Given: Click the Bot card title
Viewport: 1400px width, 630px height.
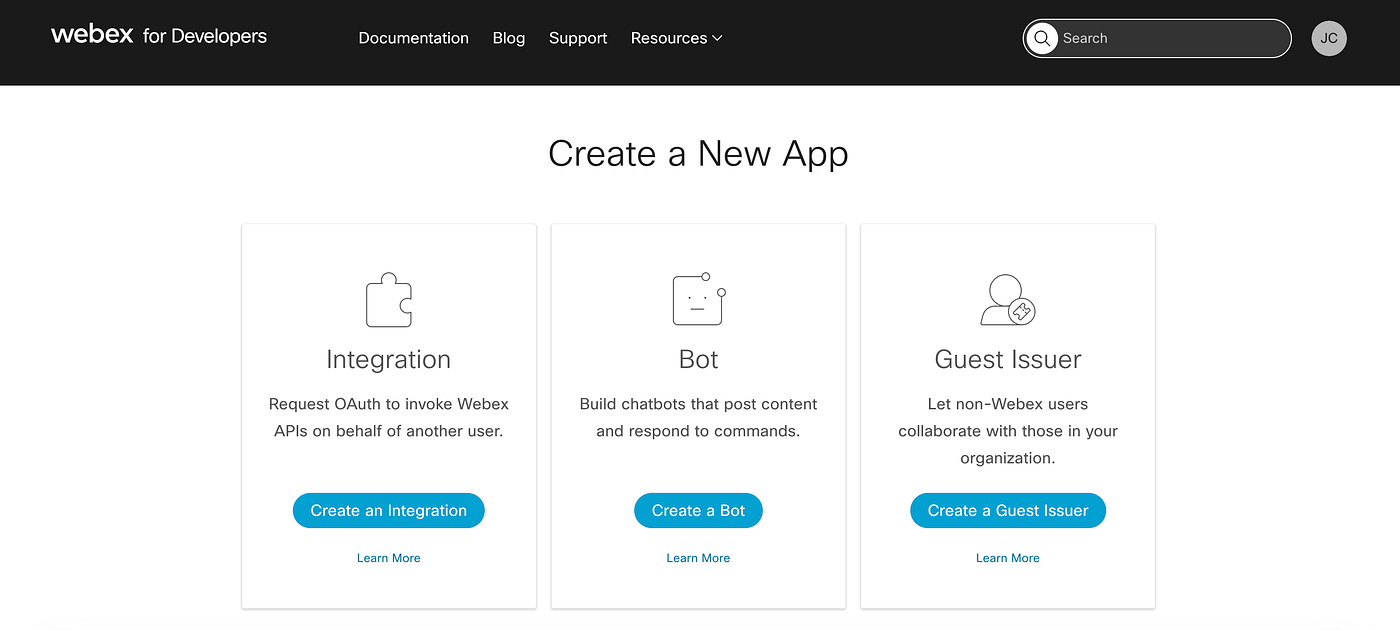Looking at the screenshot, I should pos(698,359).
